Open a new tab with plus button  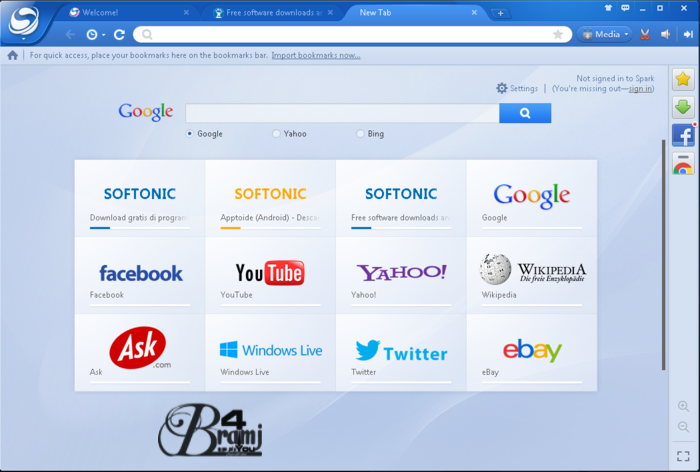[500, 13]
